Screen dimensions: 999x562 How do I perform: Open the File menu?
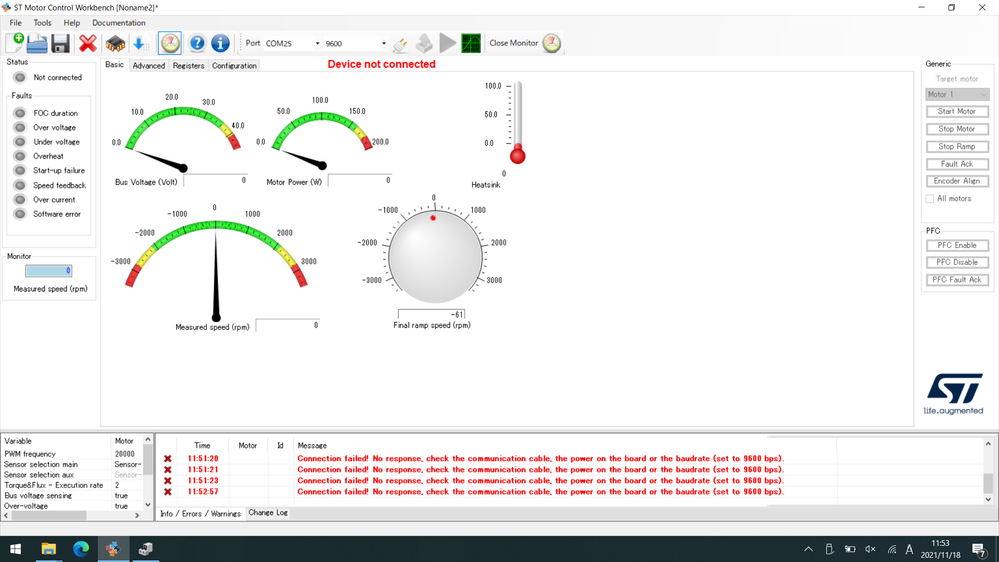point(15,23)
